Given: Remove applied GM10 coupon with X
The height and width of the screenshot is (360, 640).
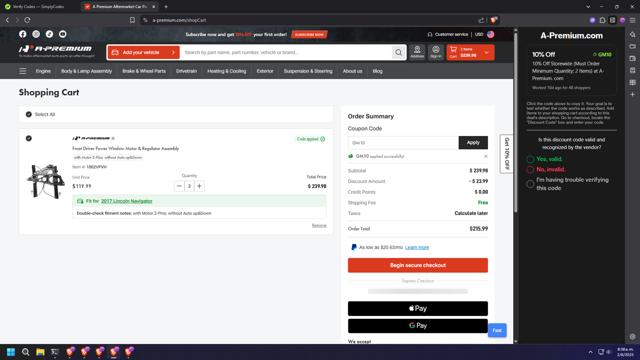Looking at the screenshot, I should (486, 156).
